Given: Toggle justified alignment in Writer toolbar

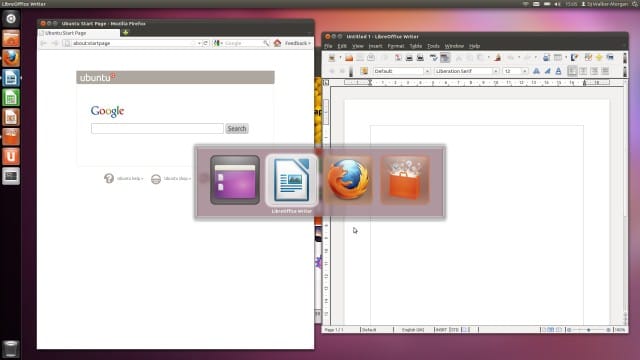Looking at the screenshot, I should pos(605,71).
